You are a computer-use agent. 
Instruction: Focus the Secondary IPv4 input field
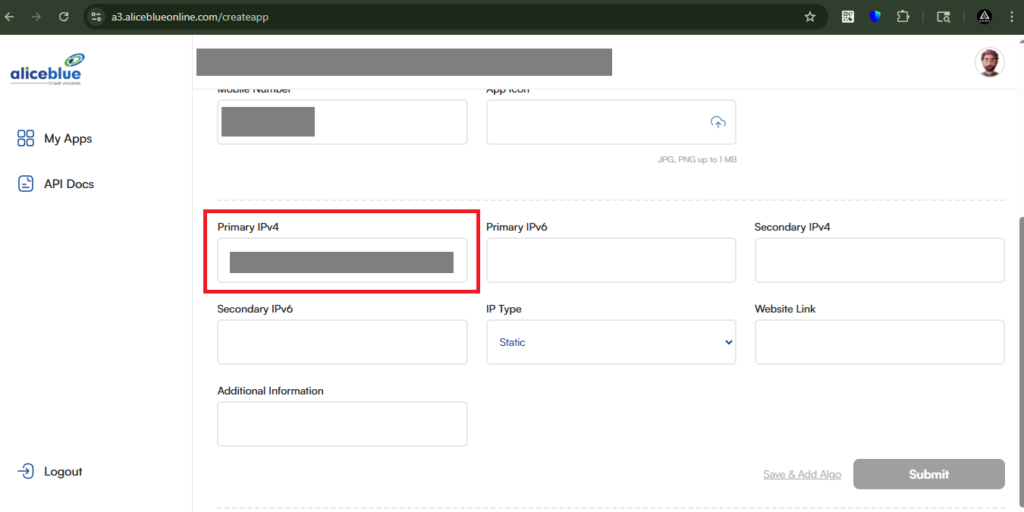879,261
